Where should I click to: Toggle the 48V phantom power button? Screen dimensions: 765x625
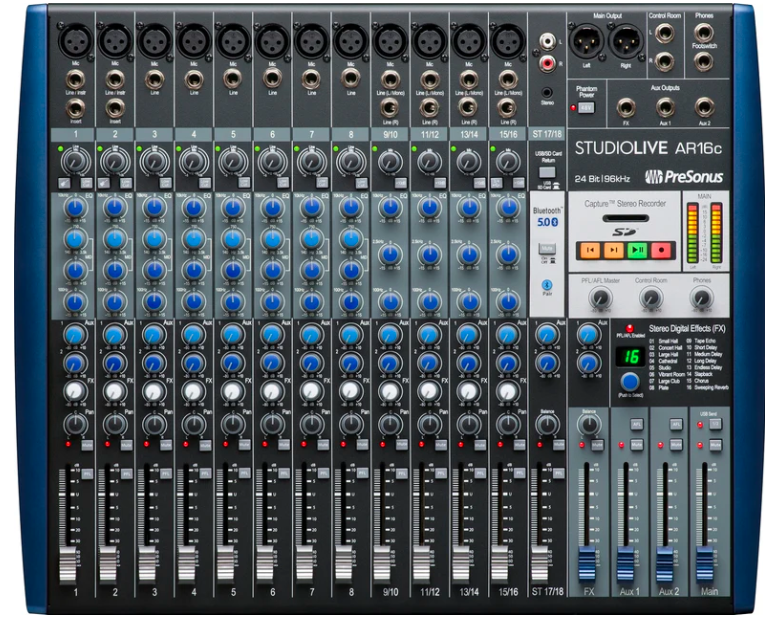tap(586, 107)
